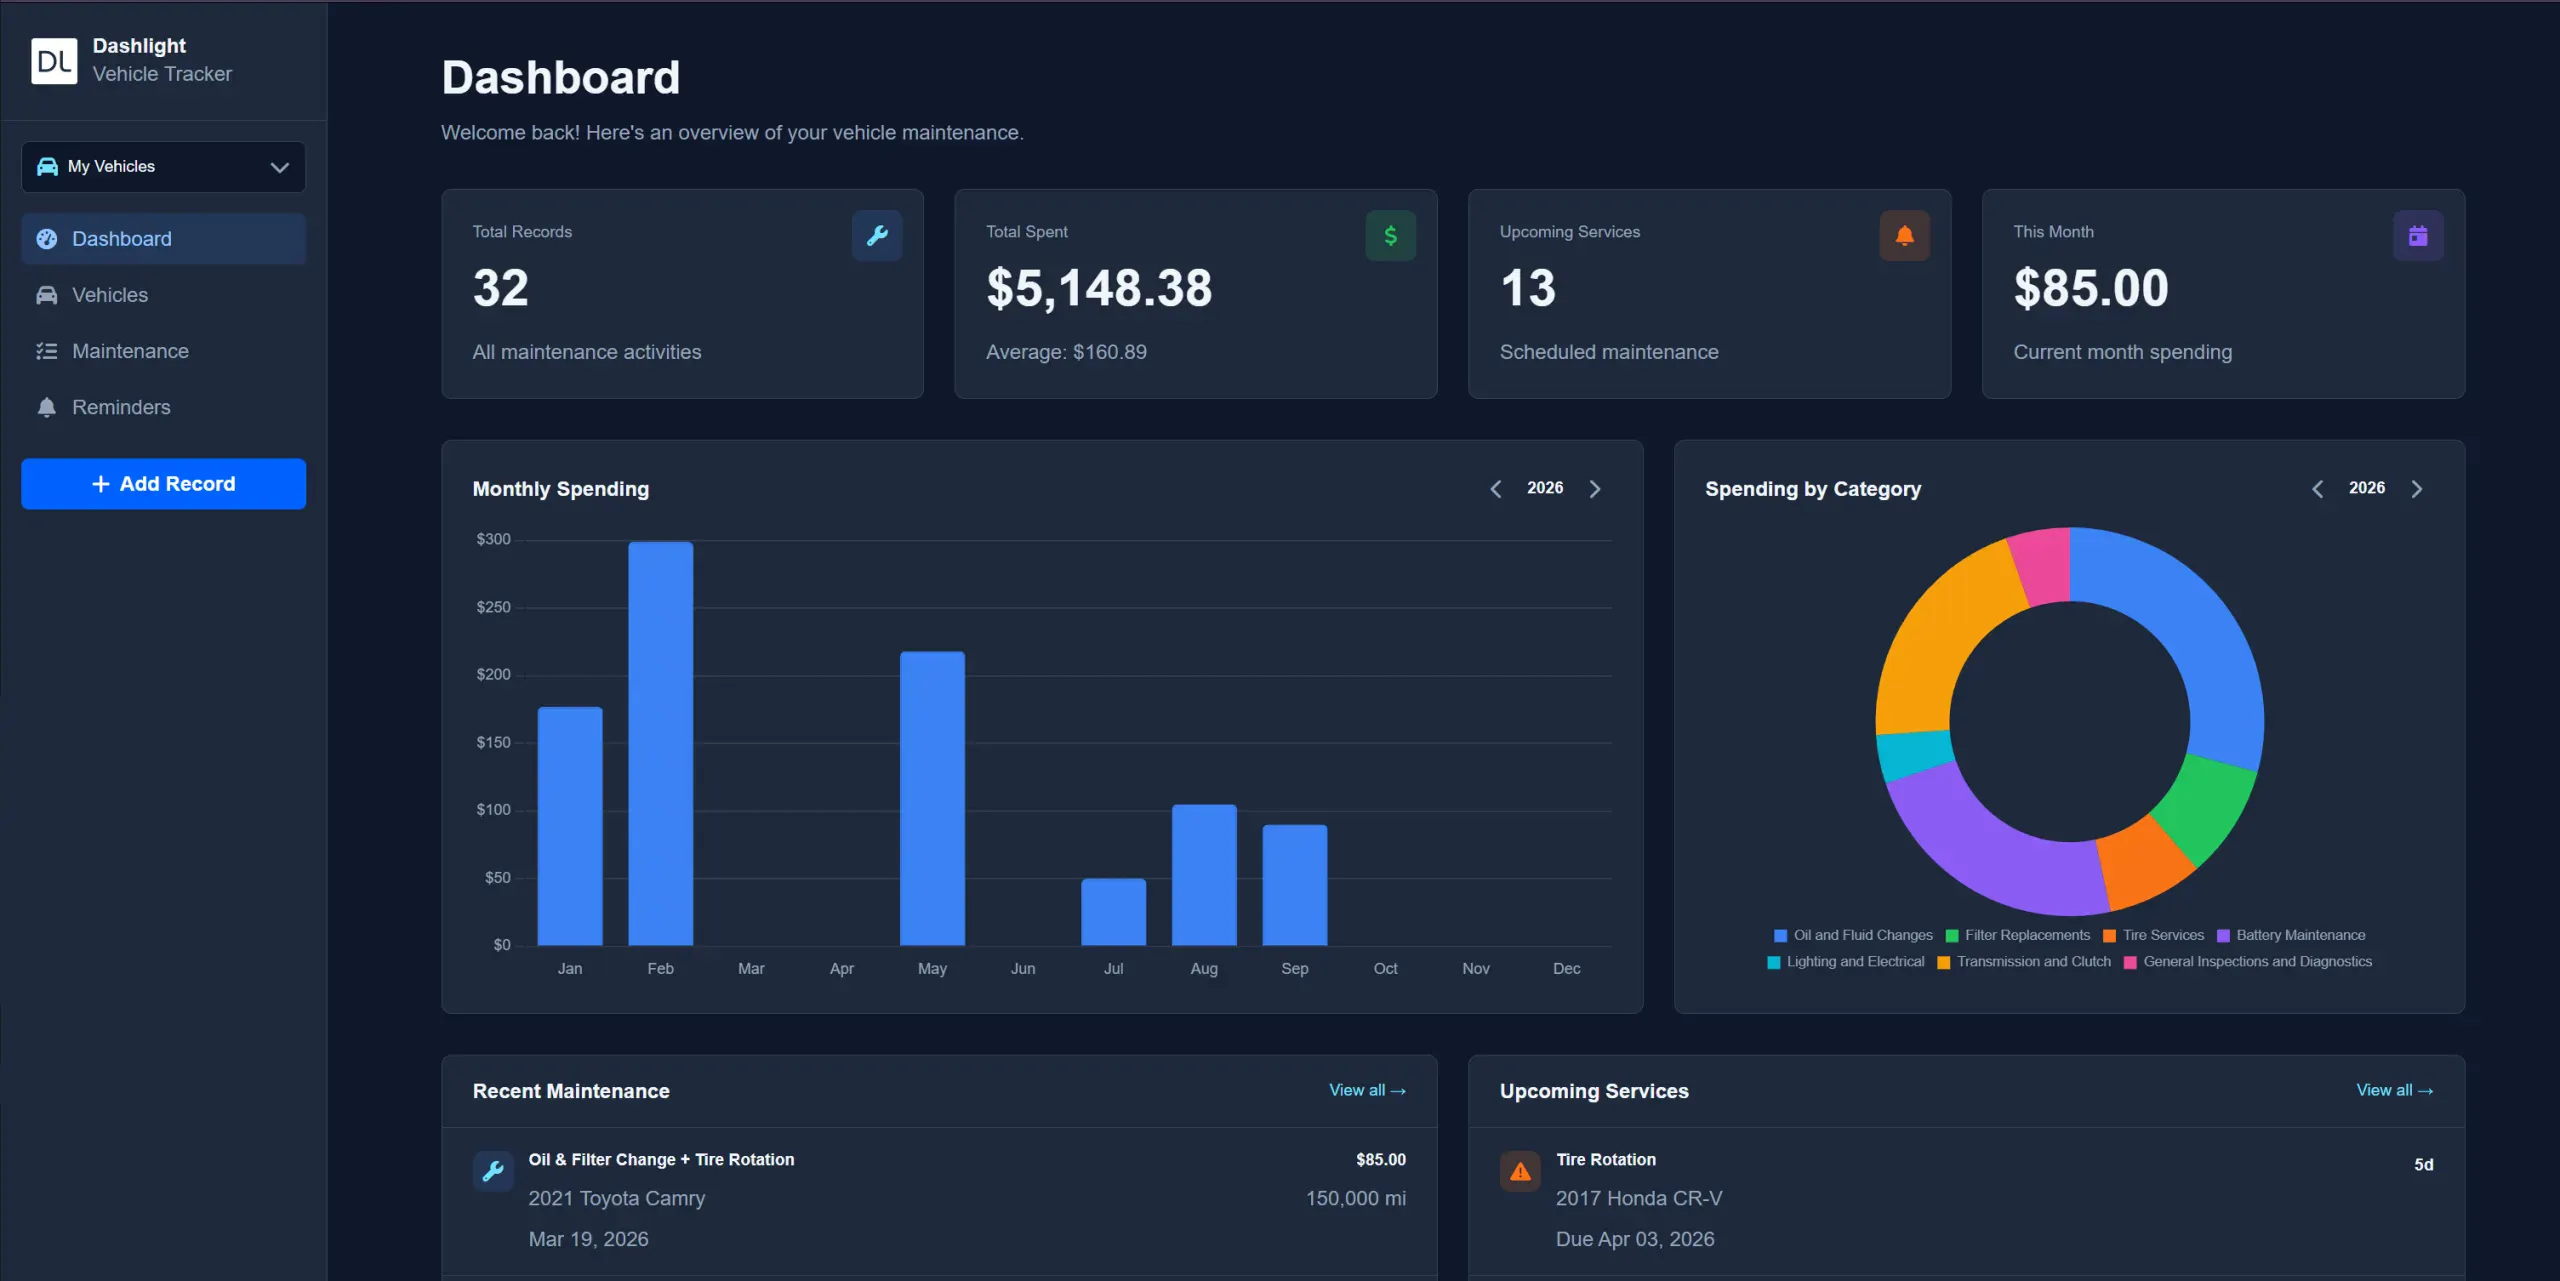
Task: Click the Jan bar in Monthly Spending chart
Action: pos(570,826)
